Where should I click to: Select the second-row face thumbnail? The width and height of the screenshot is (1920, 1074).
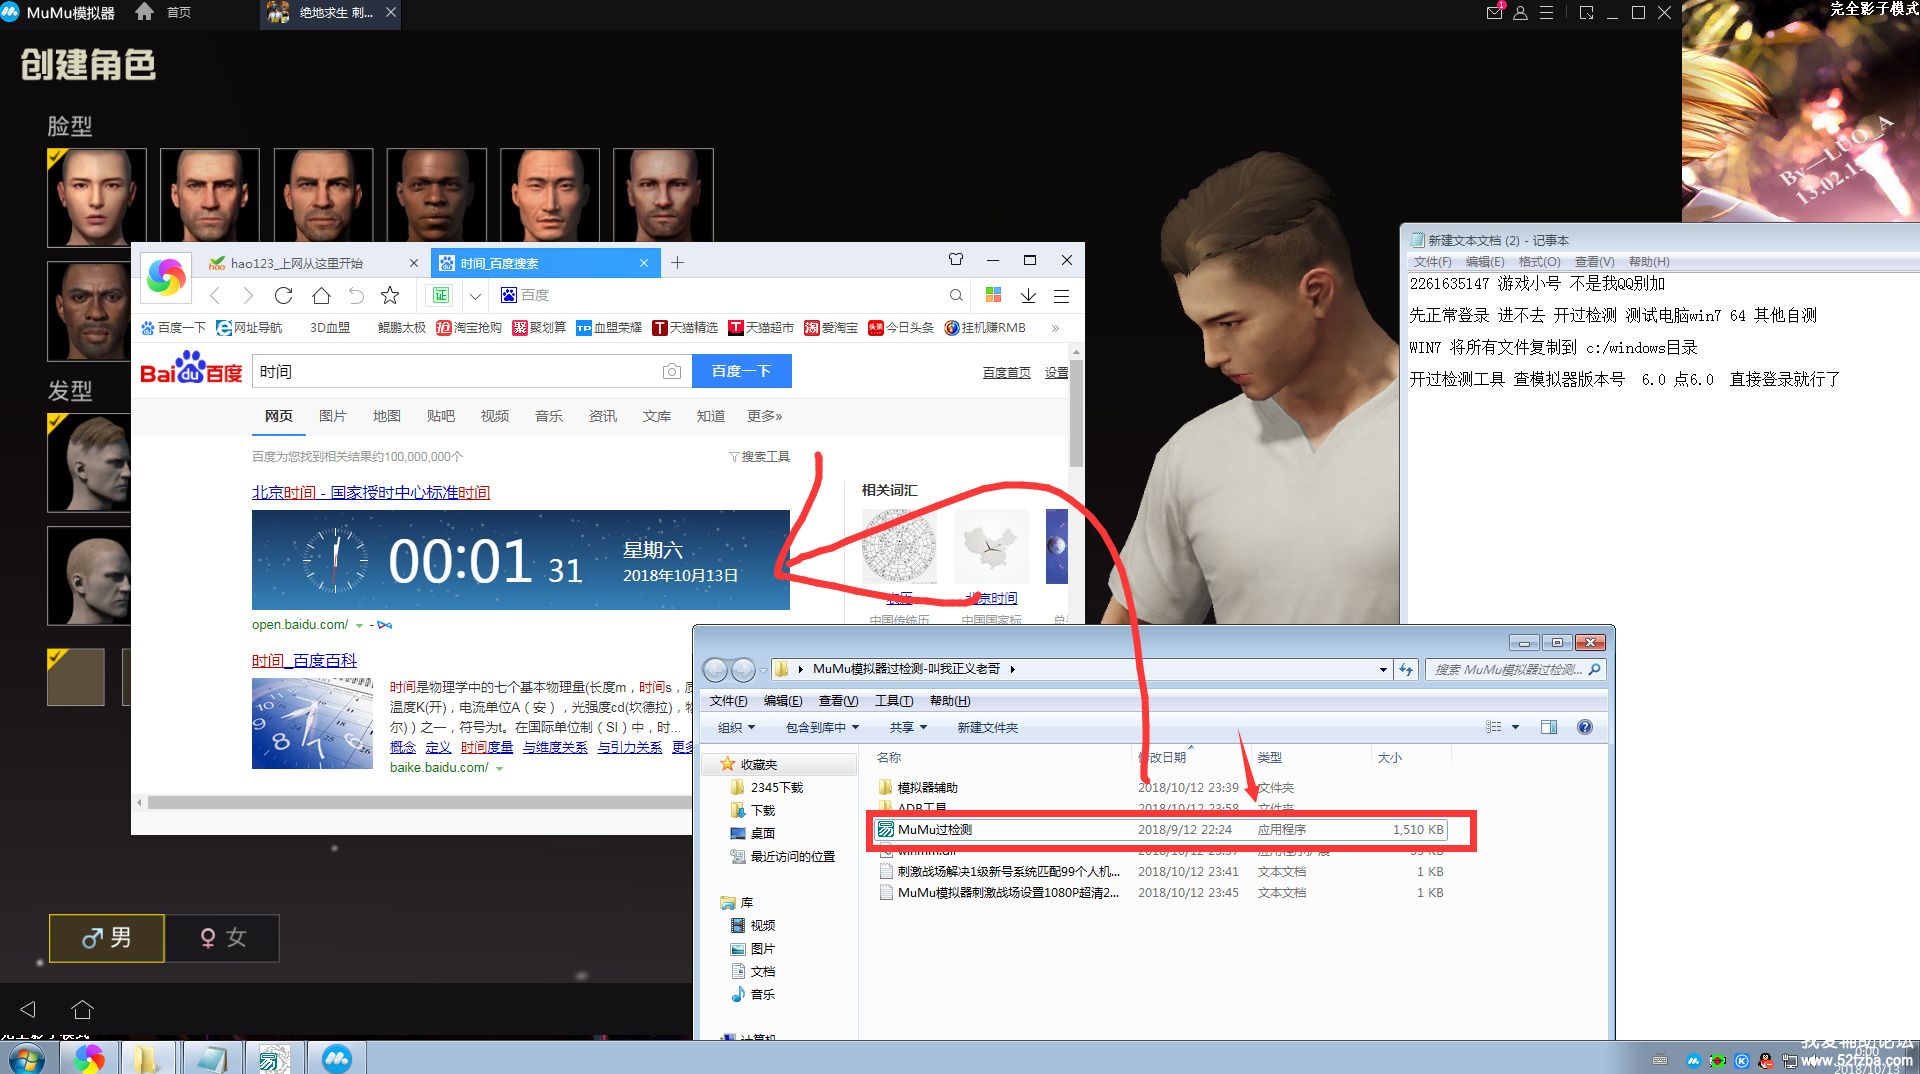click(x=89, y=311)
